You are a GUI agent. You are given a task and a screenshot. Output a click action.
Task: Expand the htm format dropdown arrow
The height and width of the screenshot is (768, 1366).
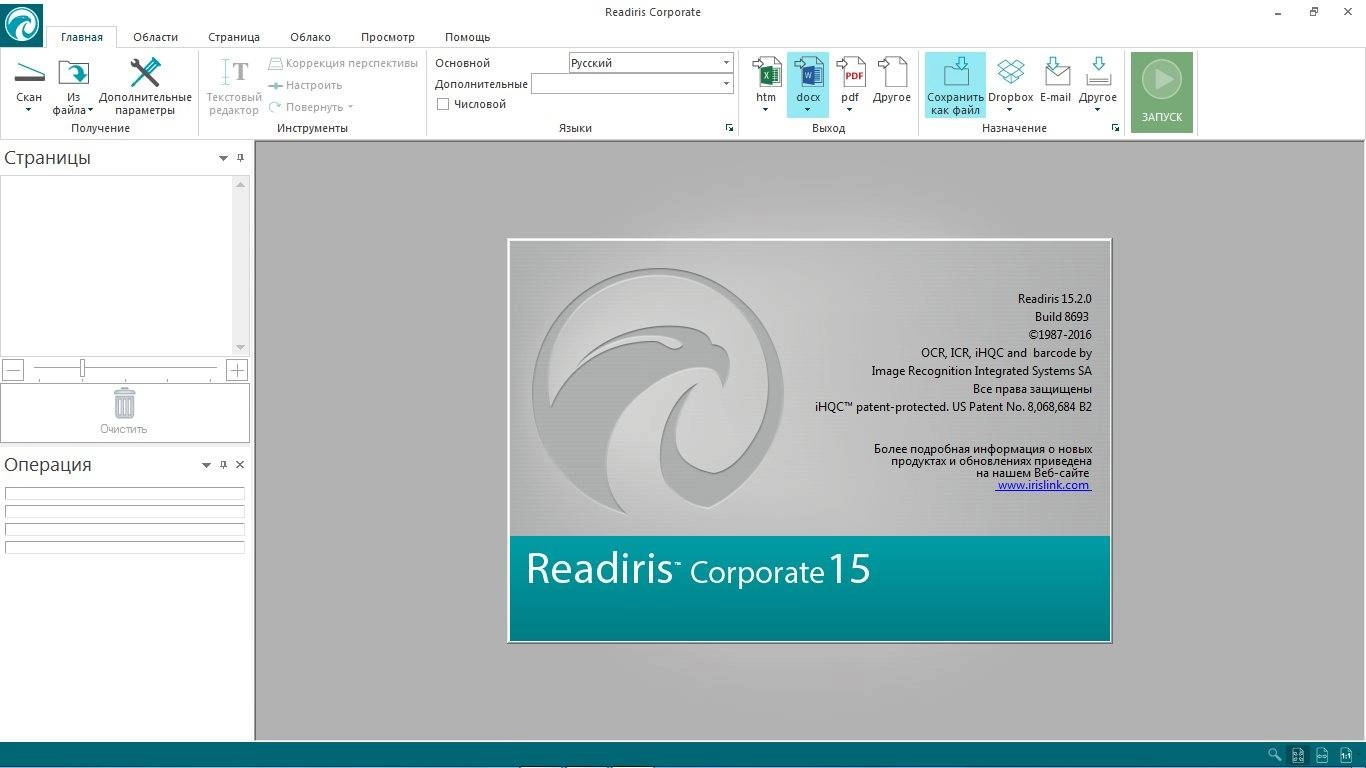[x=766, y=110]
